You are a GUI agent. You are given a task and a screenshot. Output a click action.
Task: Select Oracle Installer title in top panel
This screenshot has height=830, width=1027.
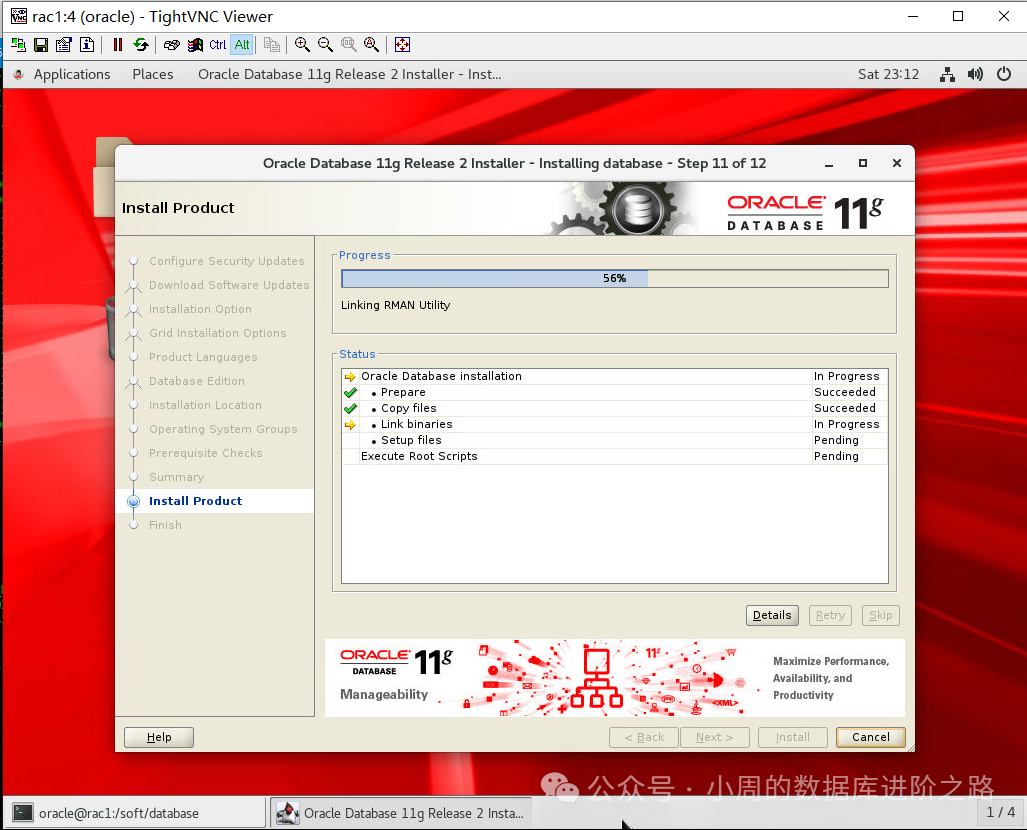(x=350, y=74)
